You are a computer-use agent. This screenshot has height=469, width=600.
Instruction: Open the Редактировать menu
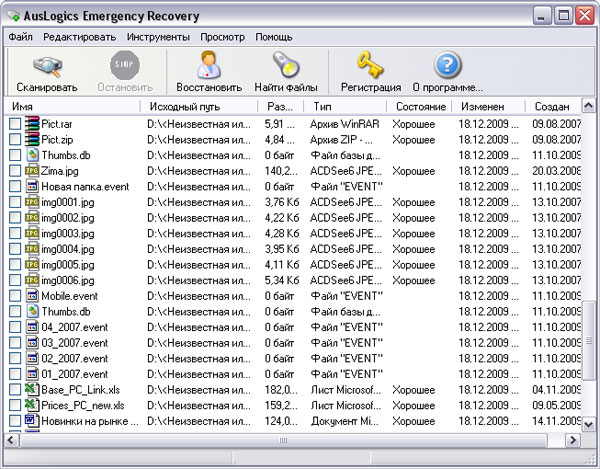(x=80, y=37)
